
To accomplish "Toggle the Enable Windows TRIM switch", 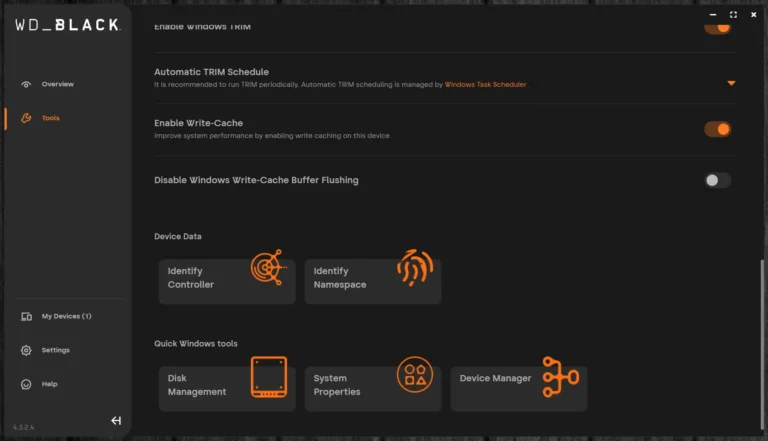I will (717, 27).
